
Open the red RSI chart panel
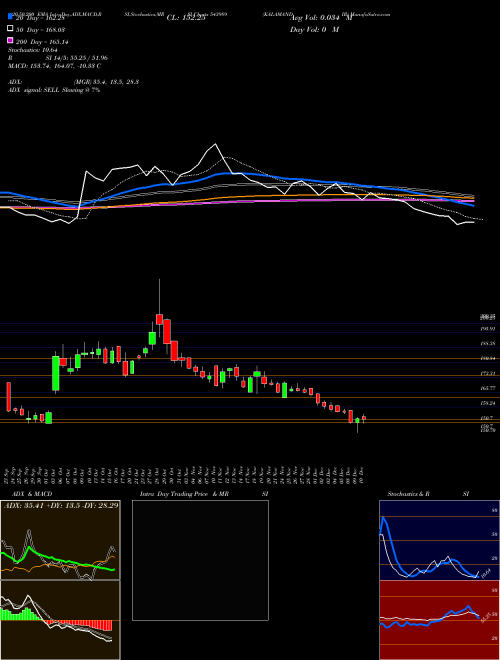coord(439,620)
